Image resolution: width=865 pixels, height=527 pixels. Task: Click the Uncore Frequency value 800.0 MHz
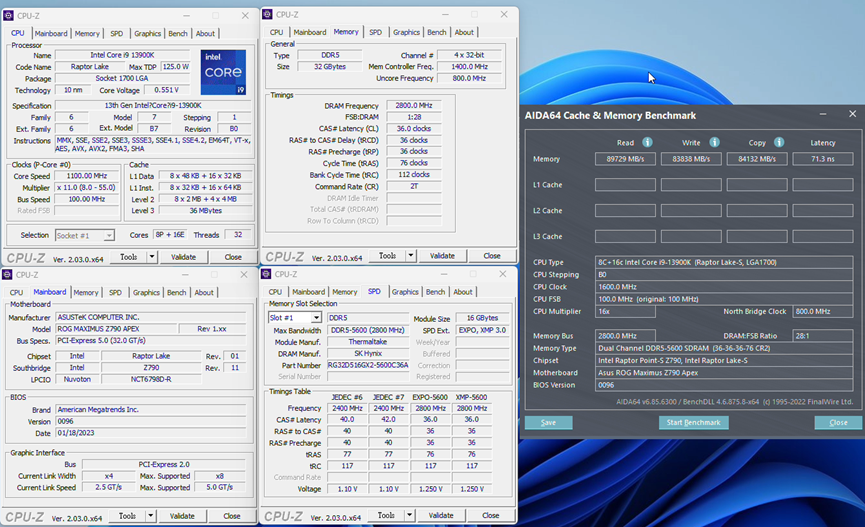(x=469, y=78)
